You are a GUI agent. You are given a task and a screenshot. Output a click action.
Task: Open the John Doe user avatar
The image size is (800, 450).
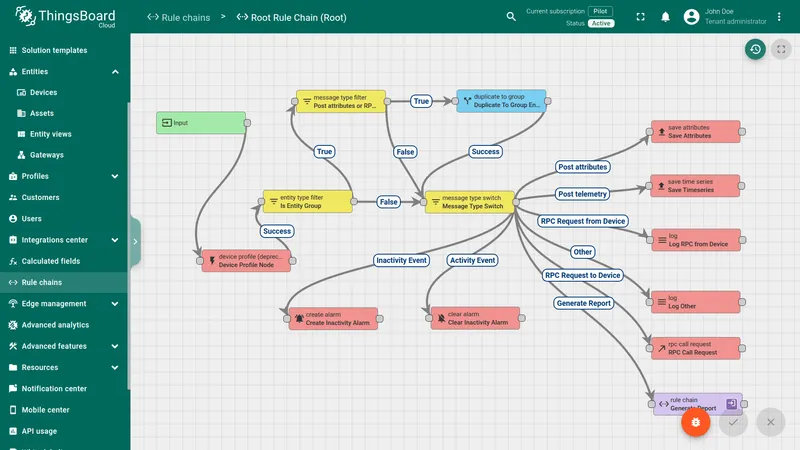coord(691,17)
